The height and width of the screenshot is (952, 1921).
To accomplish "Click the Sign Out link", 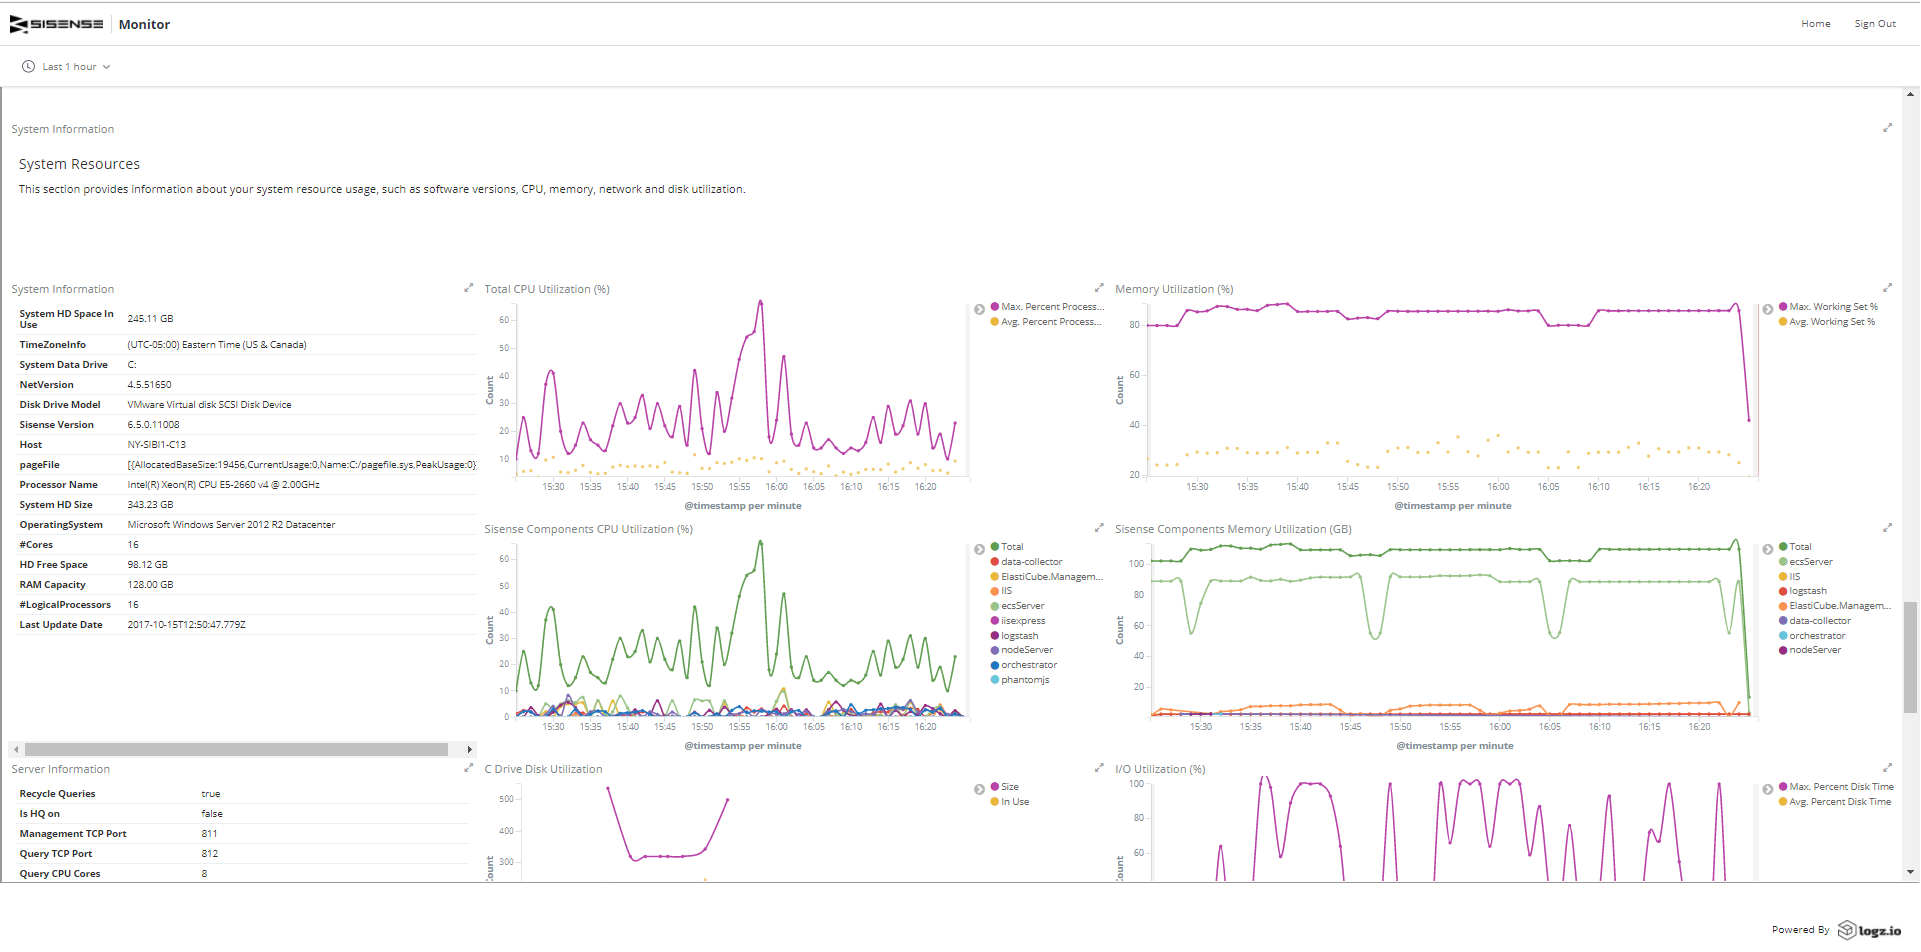I will [1875, 23].
